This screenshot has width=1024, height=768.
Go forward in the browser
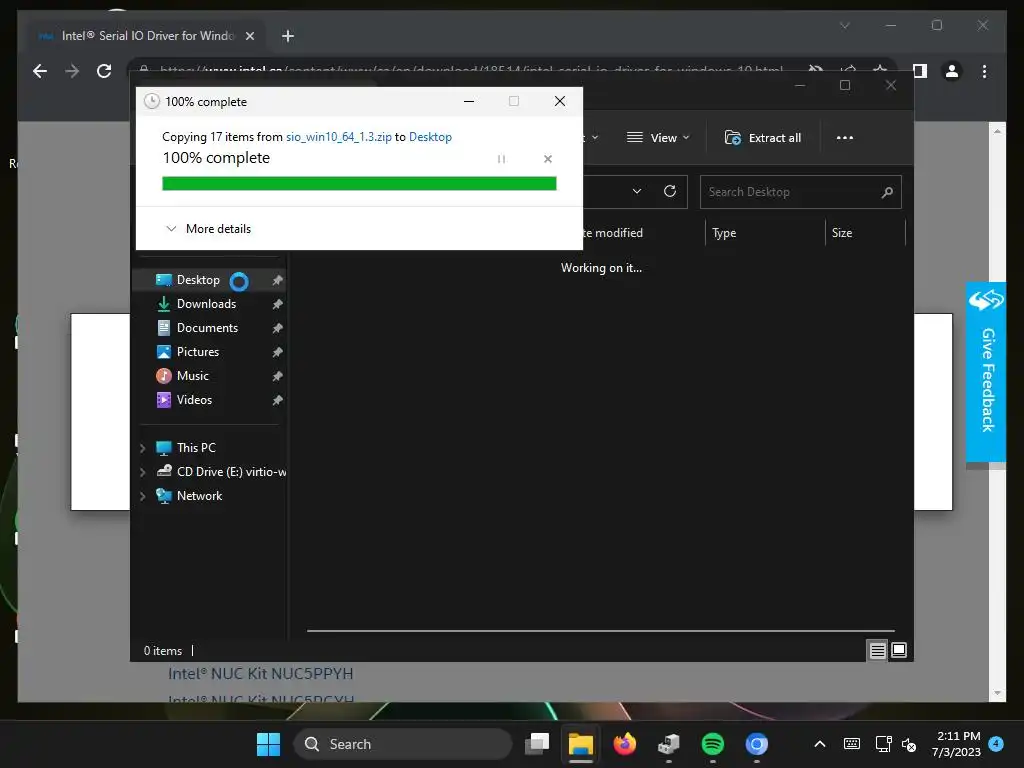(72, 71)
